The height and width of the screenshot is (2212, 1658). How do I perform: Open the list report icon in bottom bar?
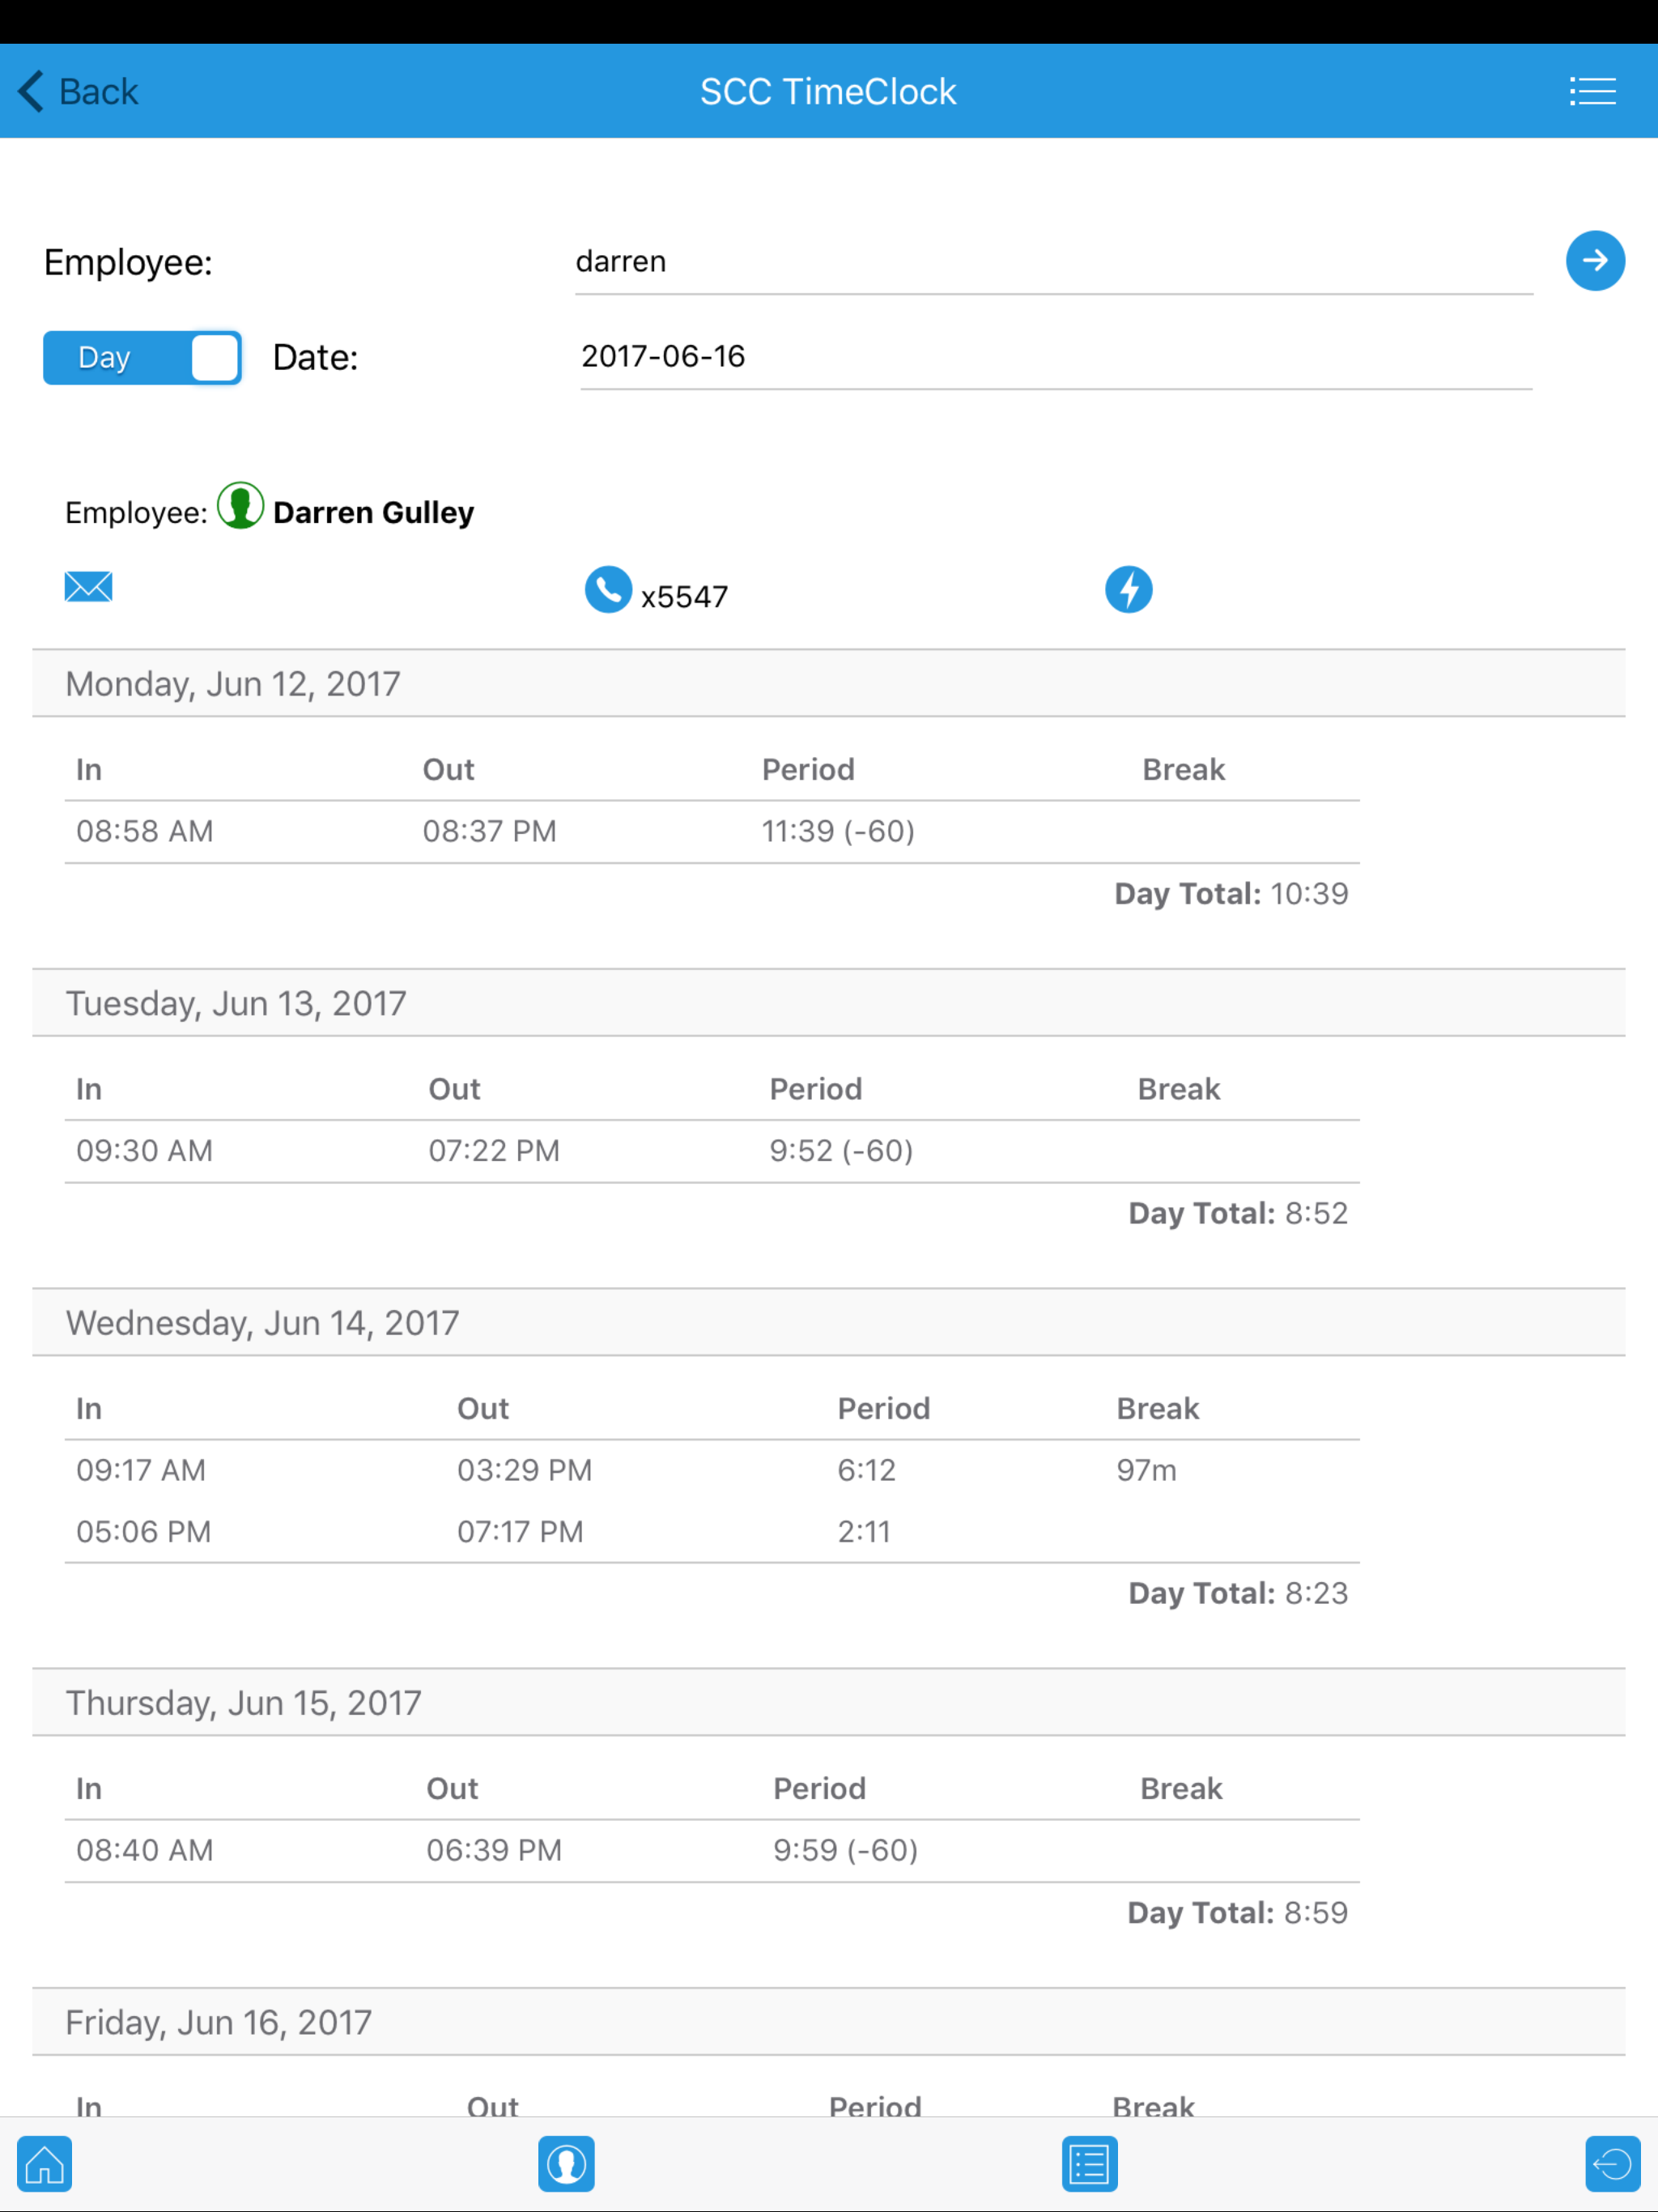(1089, 2164)
